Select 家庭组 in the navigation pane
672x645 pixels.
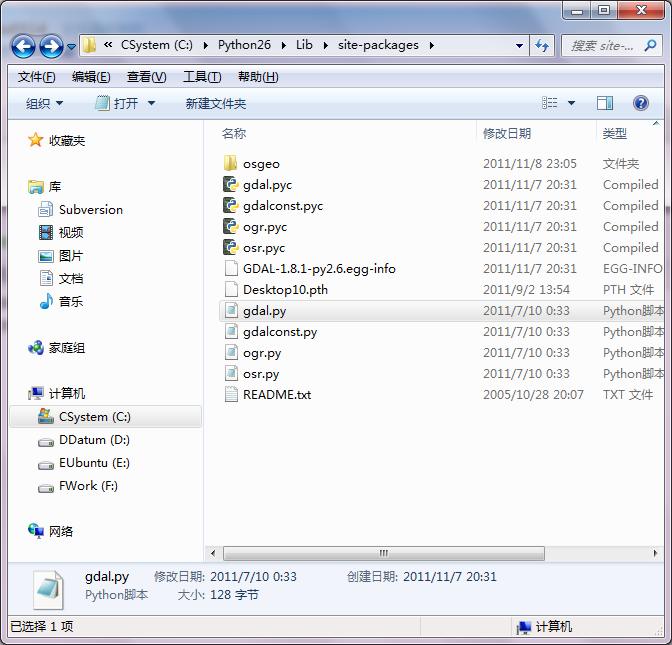(67, 348)
